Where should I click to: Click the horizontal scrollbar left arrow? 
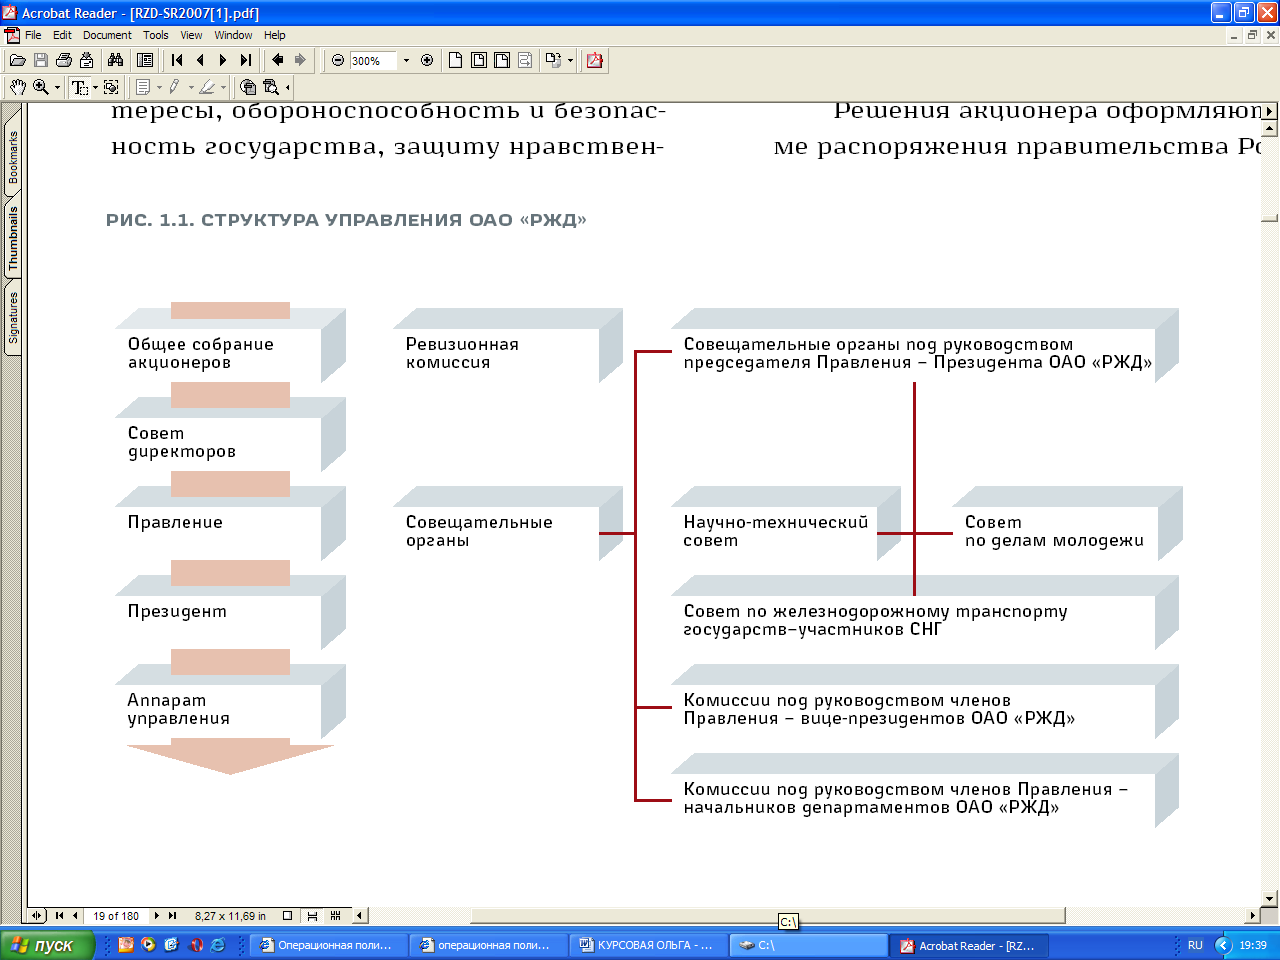[x=359, y=915]
